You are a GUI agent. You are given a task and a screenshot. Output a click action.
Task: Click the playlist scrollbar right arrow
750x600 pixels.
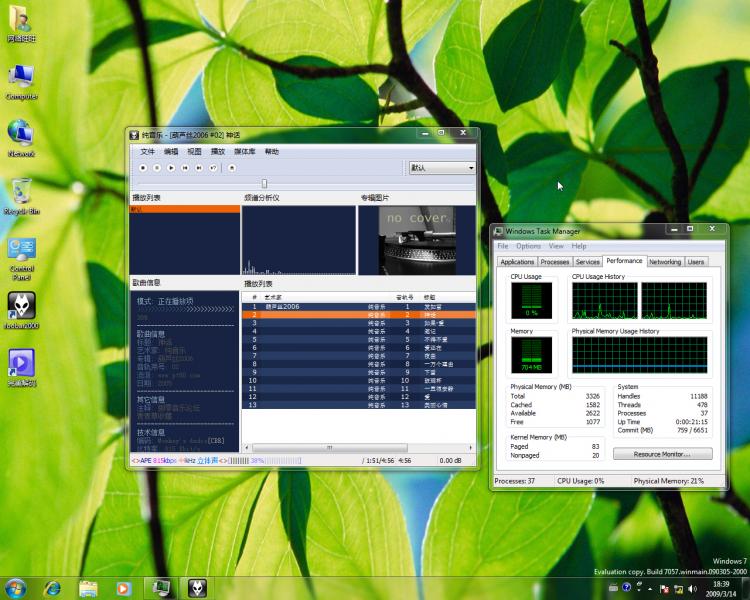(x=471, y=448)
